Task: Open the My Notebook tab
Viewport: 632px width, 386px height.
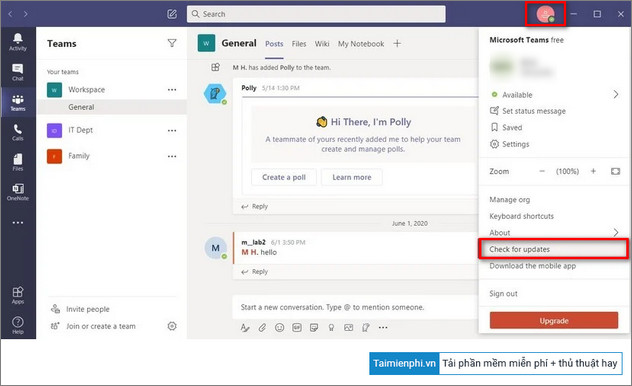Action: tap(361, 44)
